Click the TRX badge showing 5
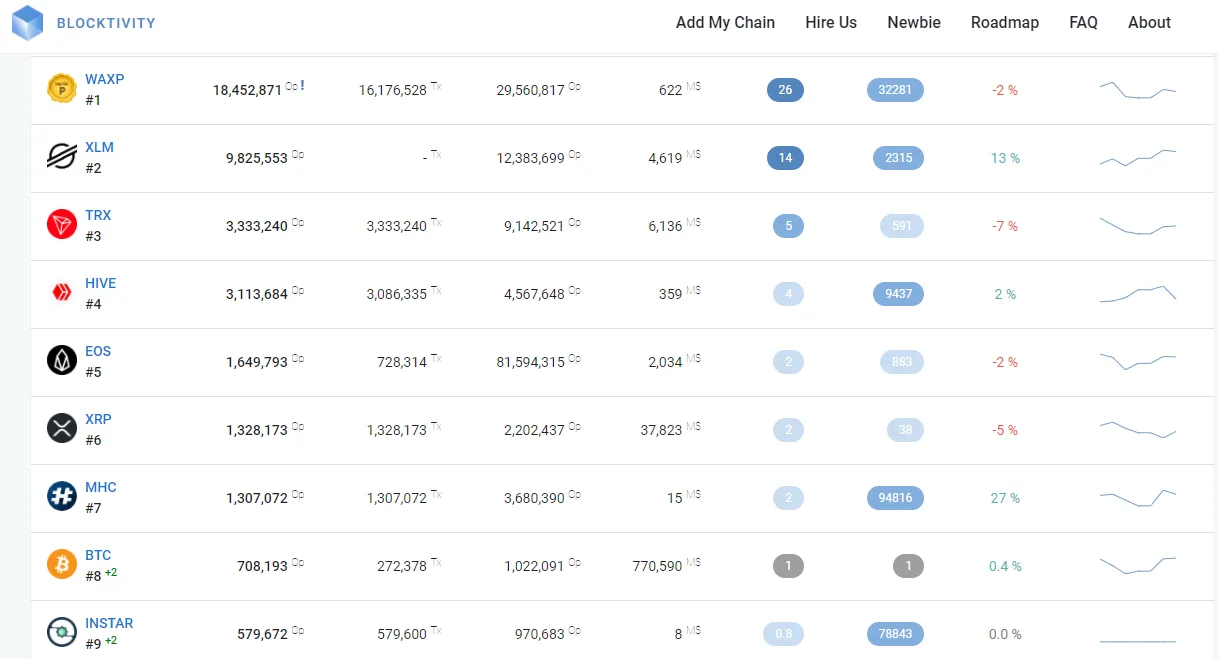Image resolution: width=1219 pixels, height=659 pixels. click(788, 226)
